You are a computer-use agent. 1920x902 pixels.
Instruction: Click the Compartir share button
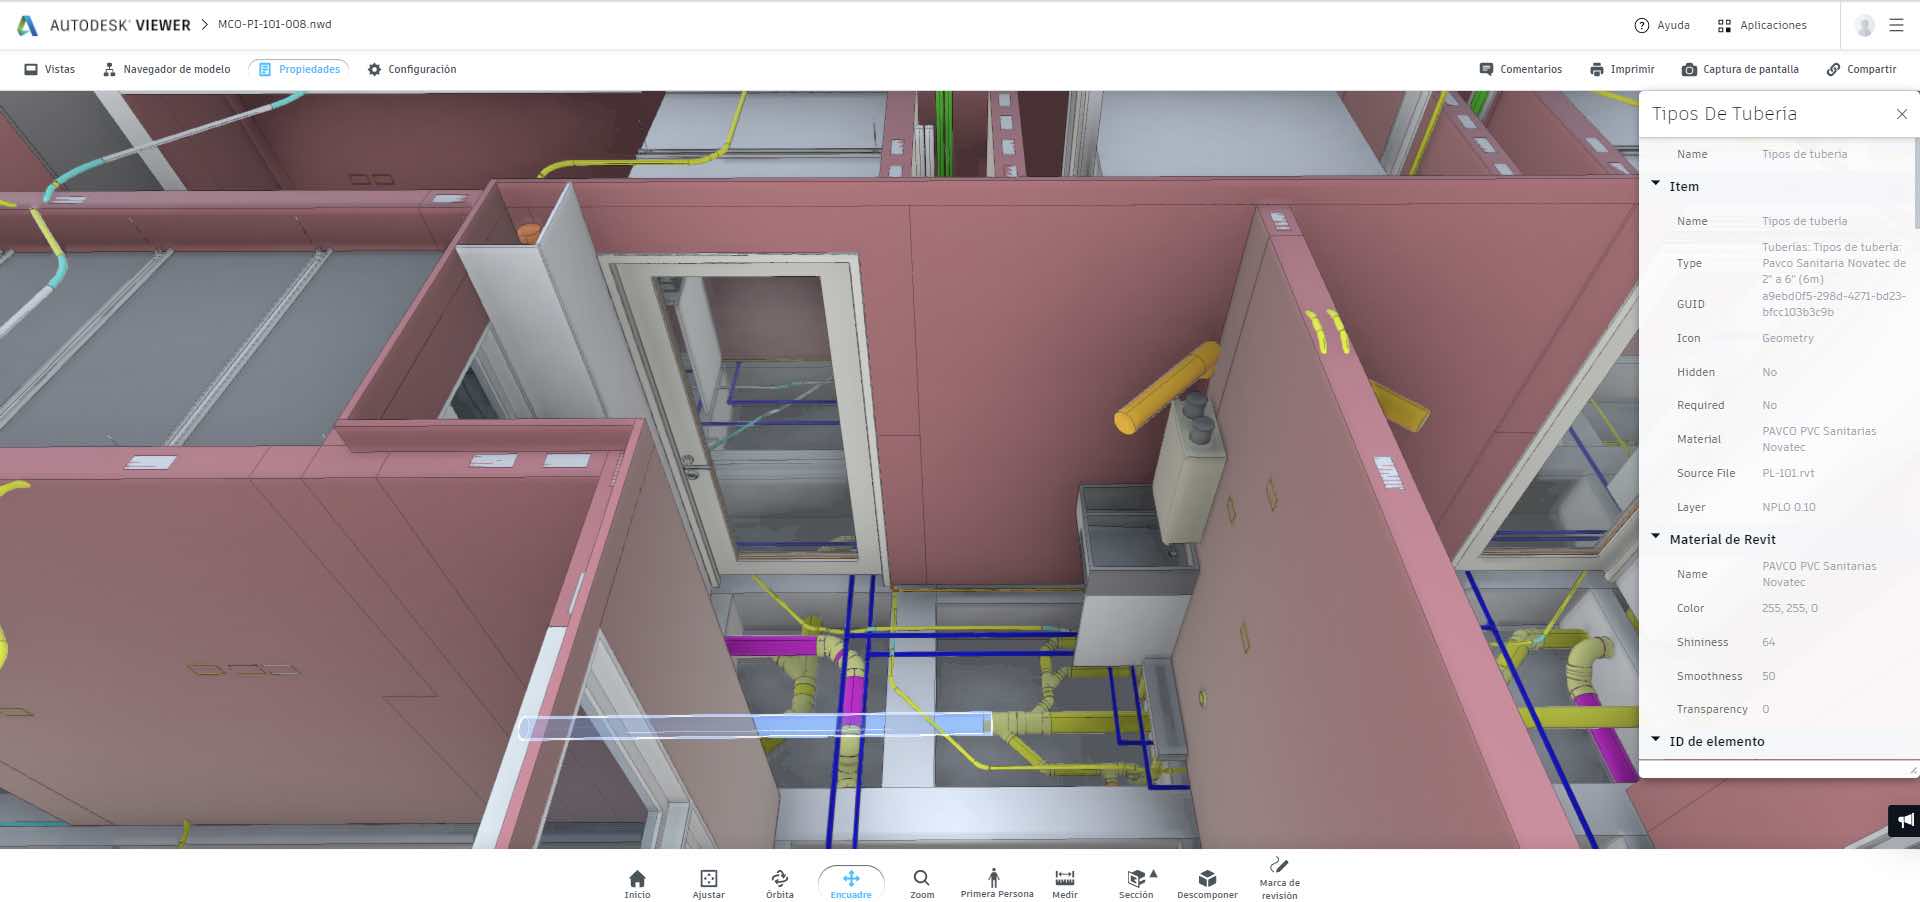pyautogui.click(x=1861, y=69)
